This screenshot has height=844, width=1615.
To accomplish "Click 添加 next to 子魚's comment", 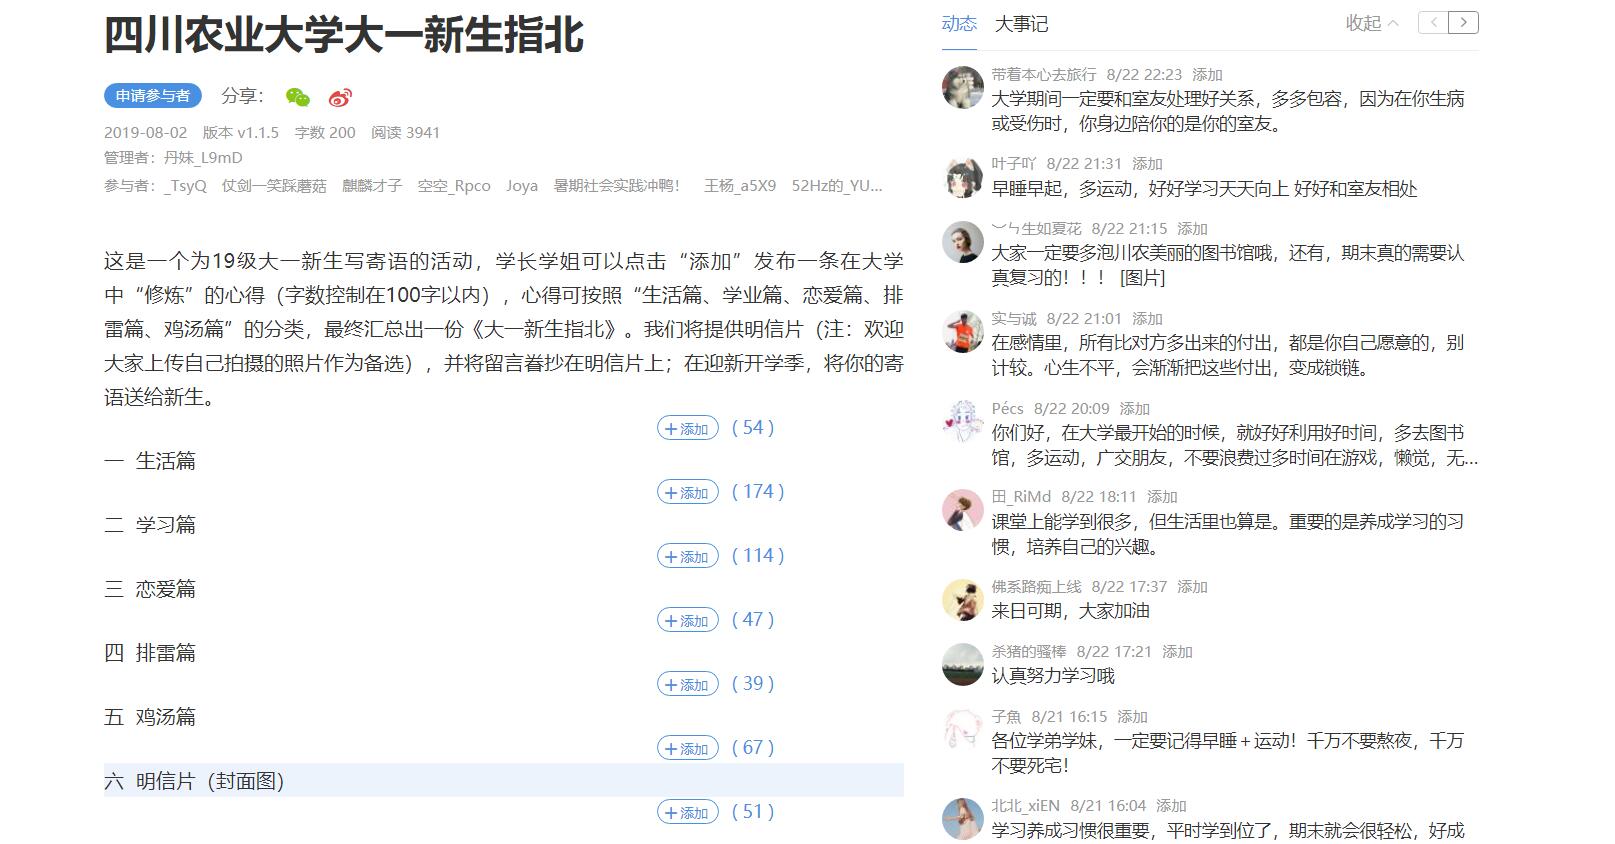I will pos(1132,717).
